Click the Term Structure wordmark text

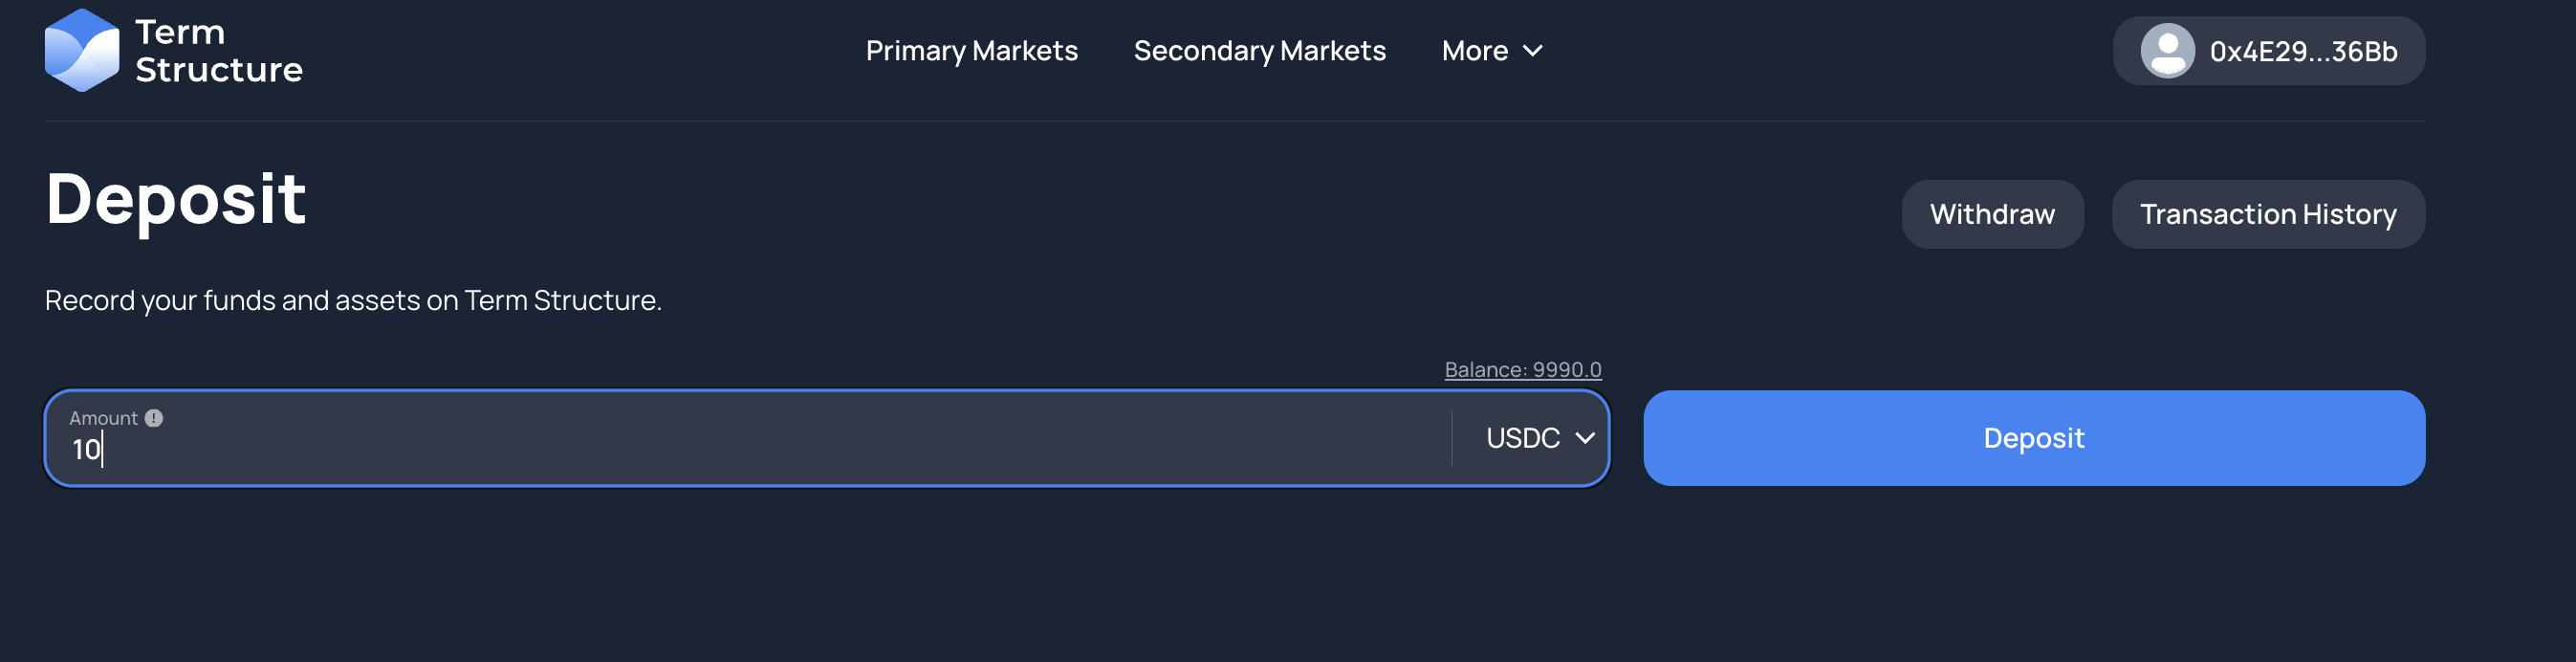218,51
